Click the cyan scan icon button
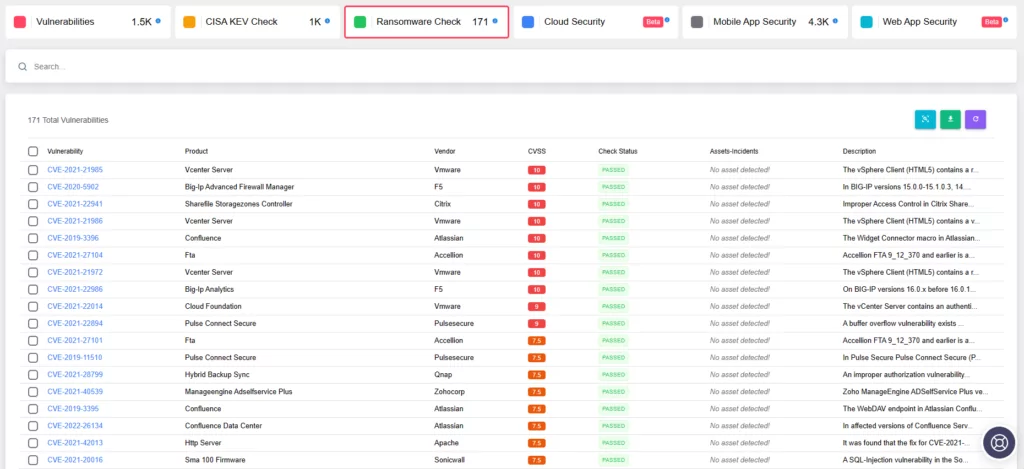Screen dimensions: 1024x469 [x=925, y=119]
